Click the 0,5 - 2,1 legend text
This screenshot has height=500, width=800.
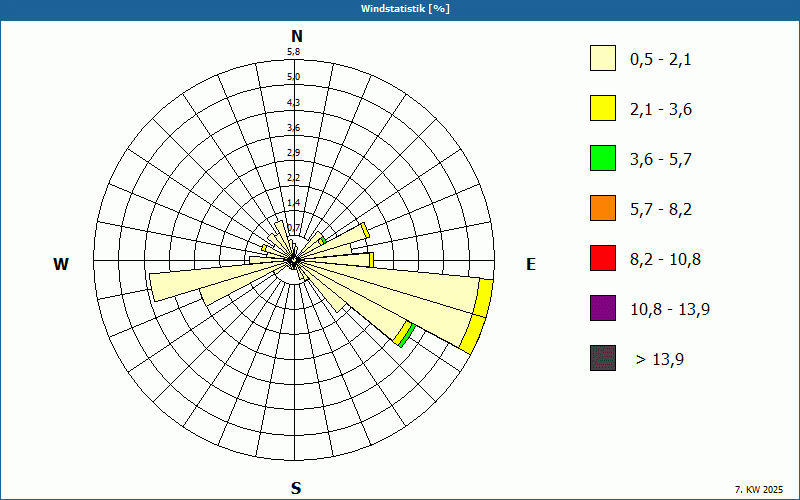(661, 60)
